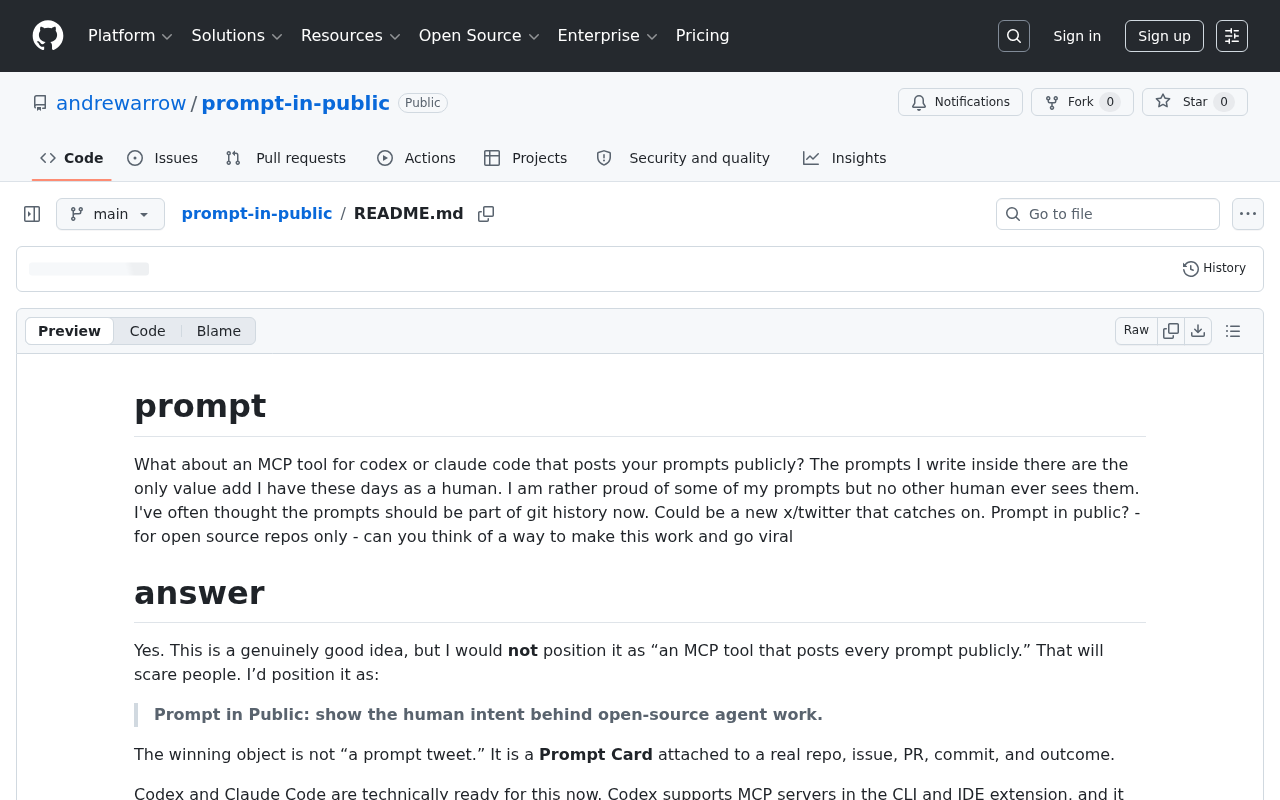This screenshot has width=1280, height=800.
Task: Click the Sign in link
Action: pos(1077,36)
